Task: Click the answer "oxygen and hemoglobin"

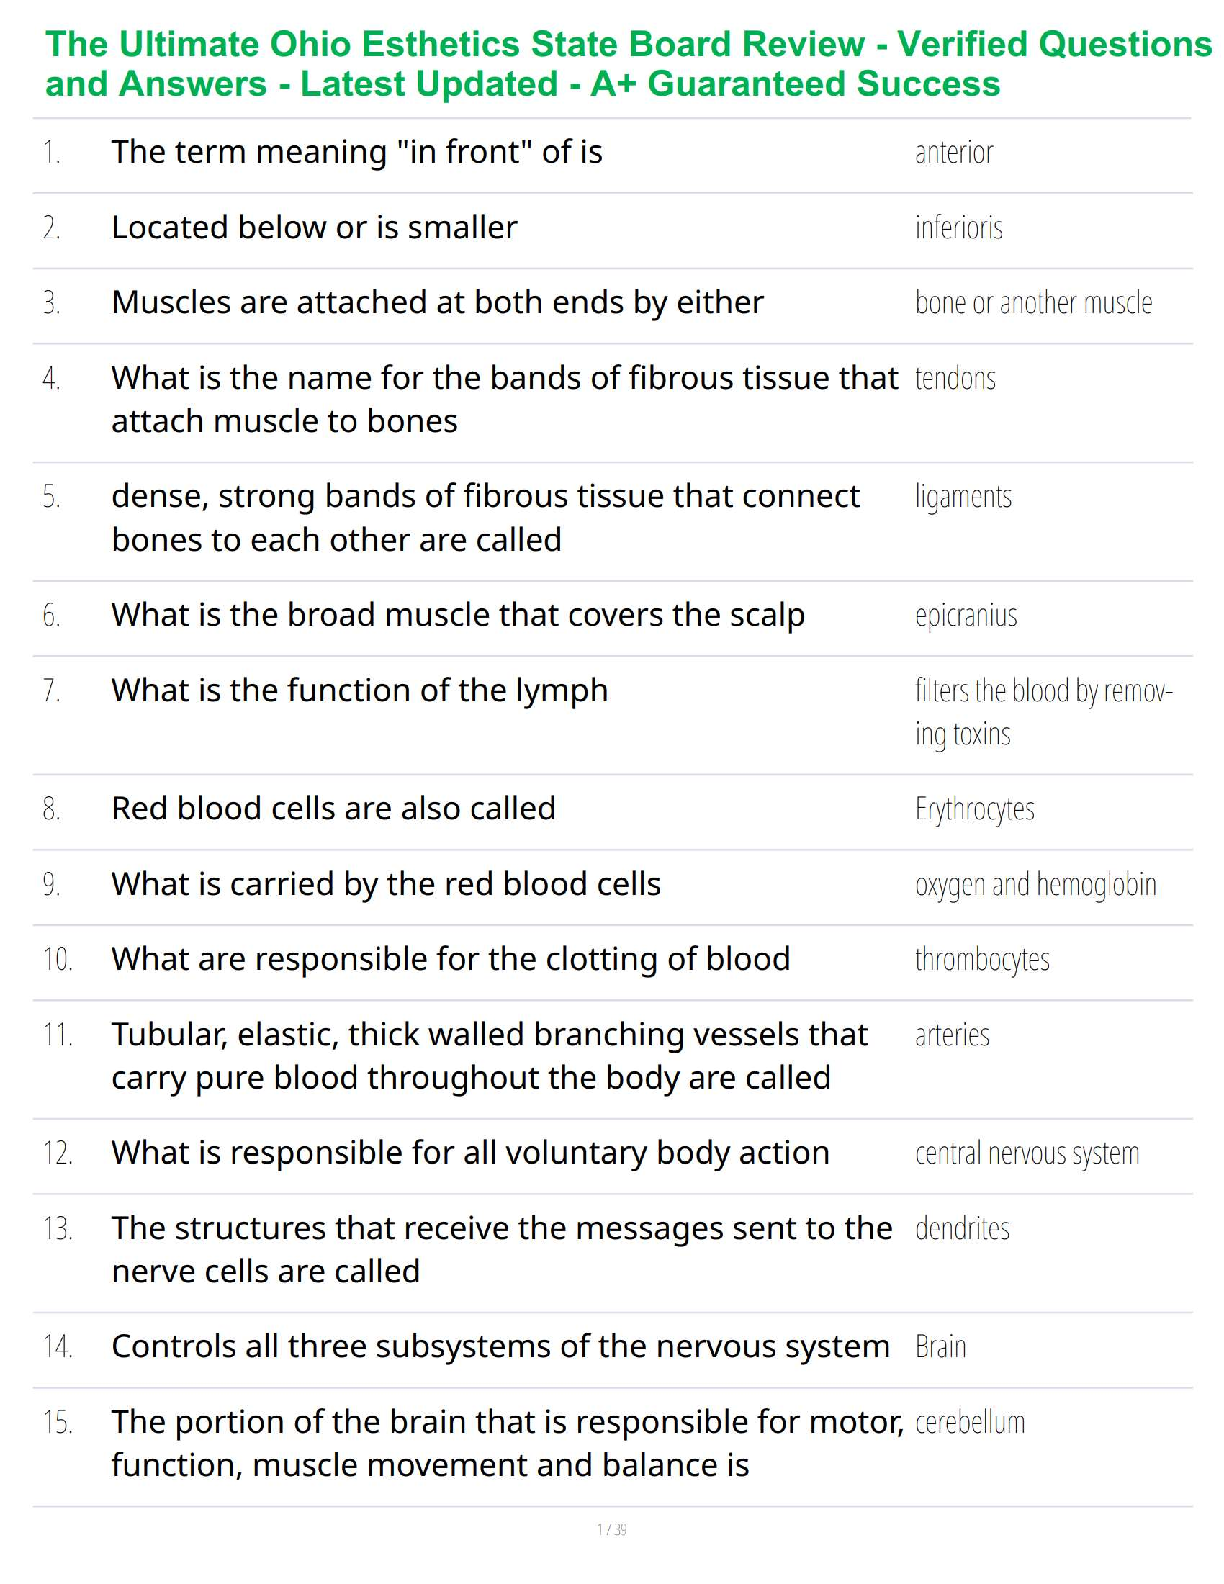Action: pyautogui.click(x=1035, y=885)
